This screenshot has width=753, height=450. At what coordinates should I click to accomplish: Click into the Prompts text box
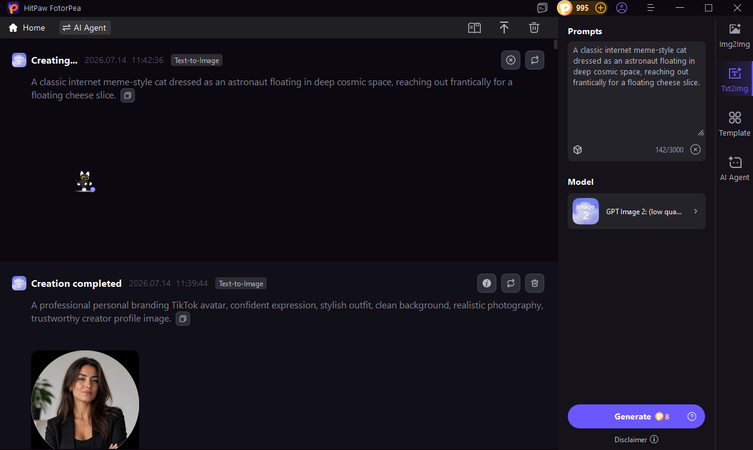[x=636, y=91]
